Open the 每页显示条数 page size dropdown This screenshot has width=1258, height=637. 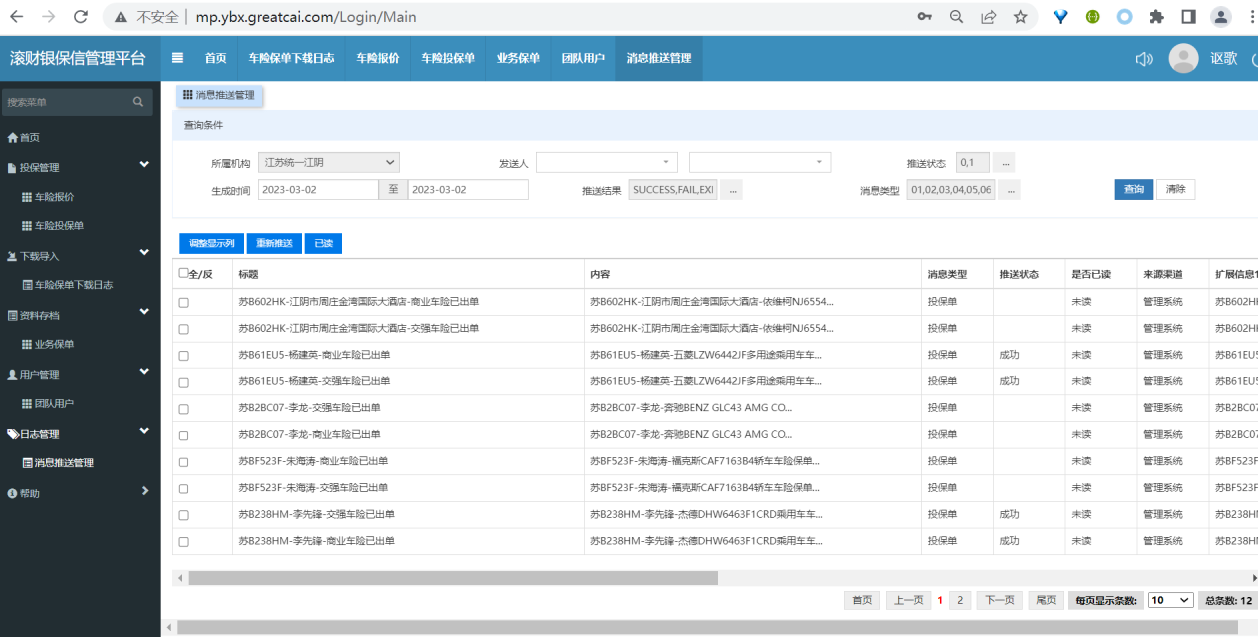pyautogui.click(x=1170, y=600)
